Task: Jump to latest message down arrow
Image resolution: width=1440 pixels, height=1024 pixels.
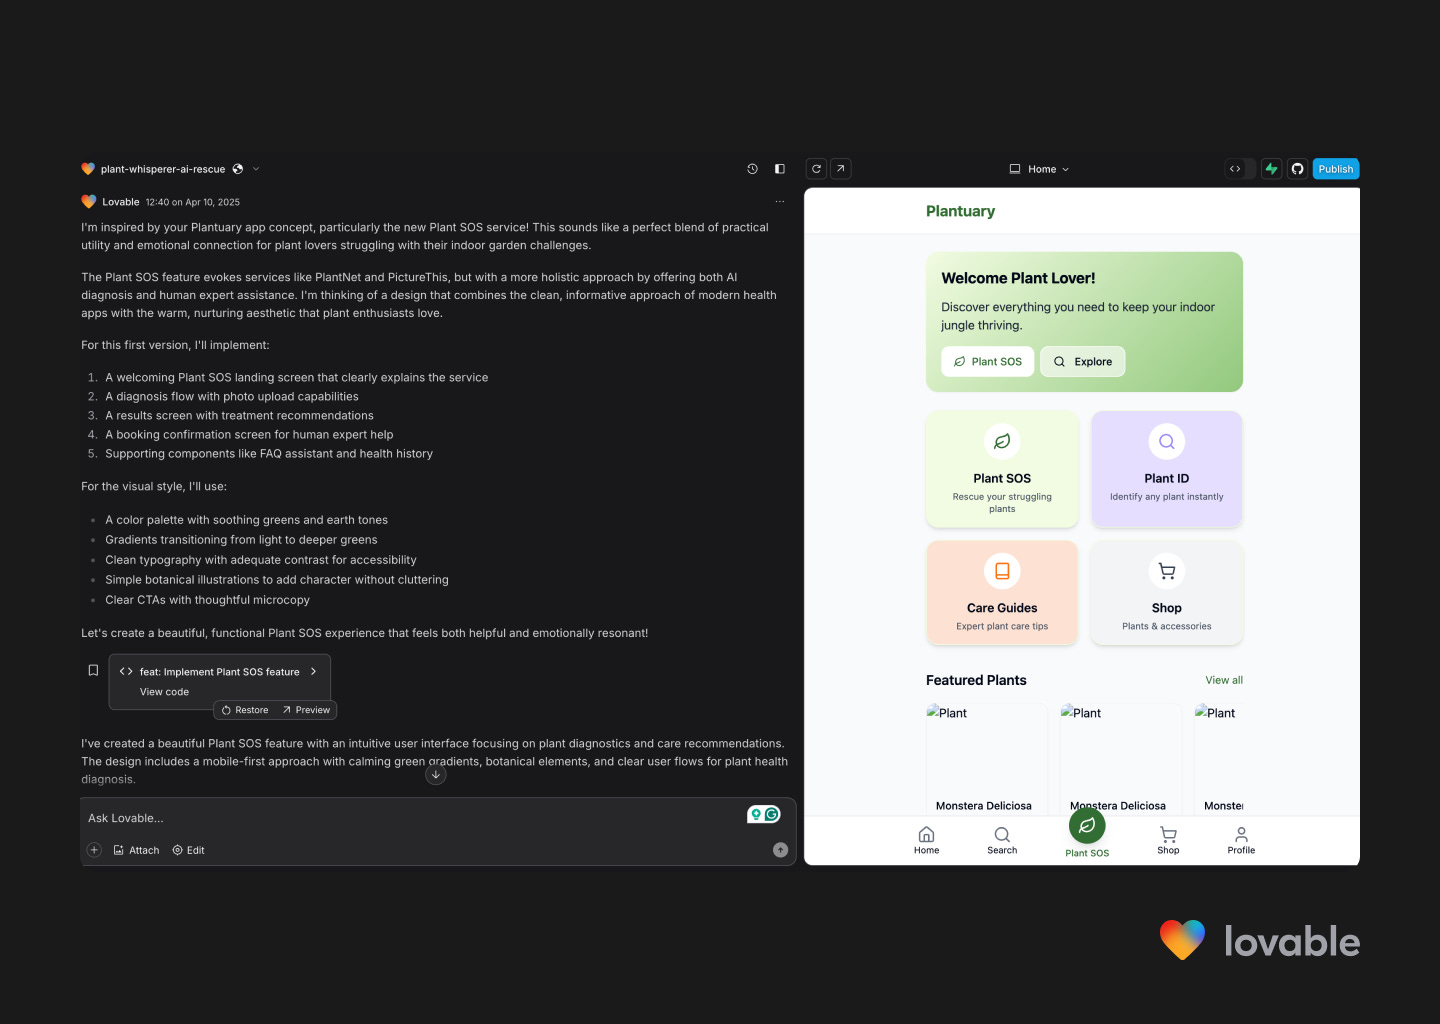Action: [x=436, y=774]
